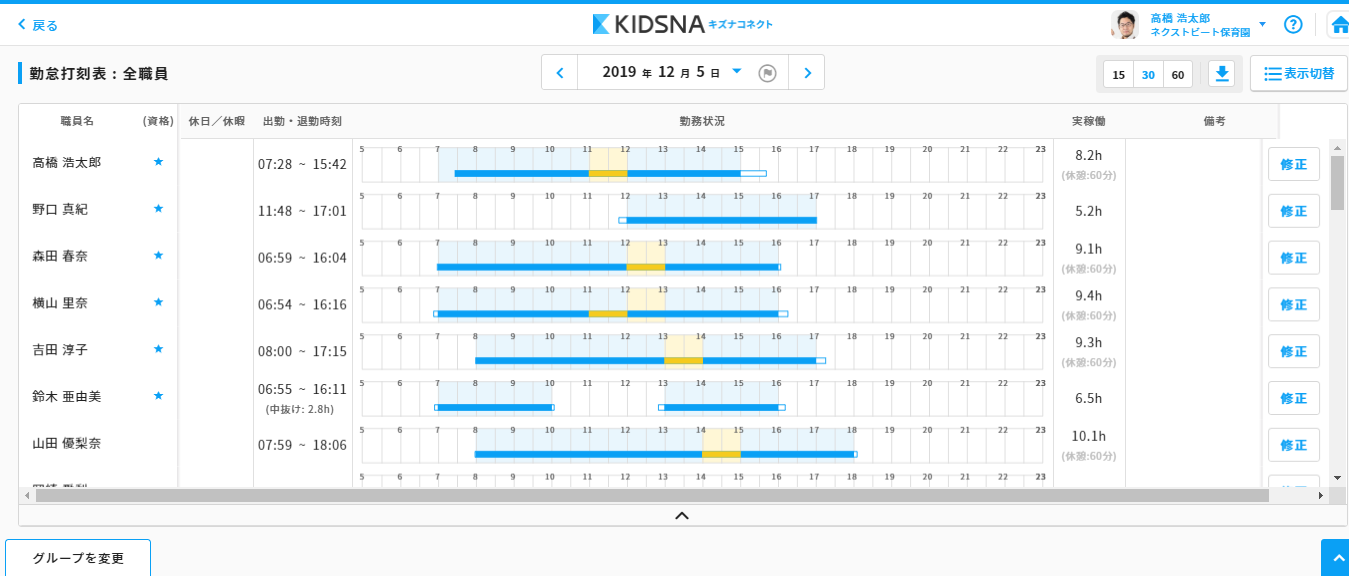Select the 30 minute interval

(x=1148, y=75)
